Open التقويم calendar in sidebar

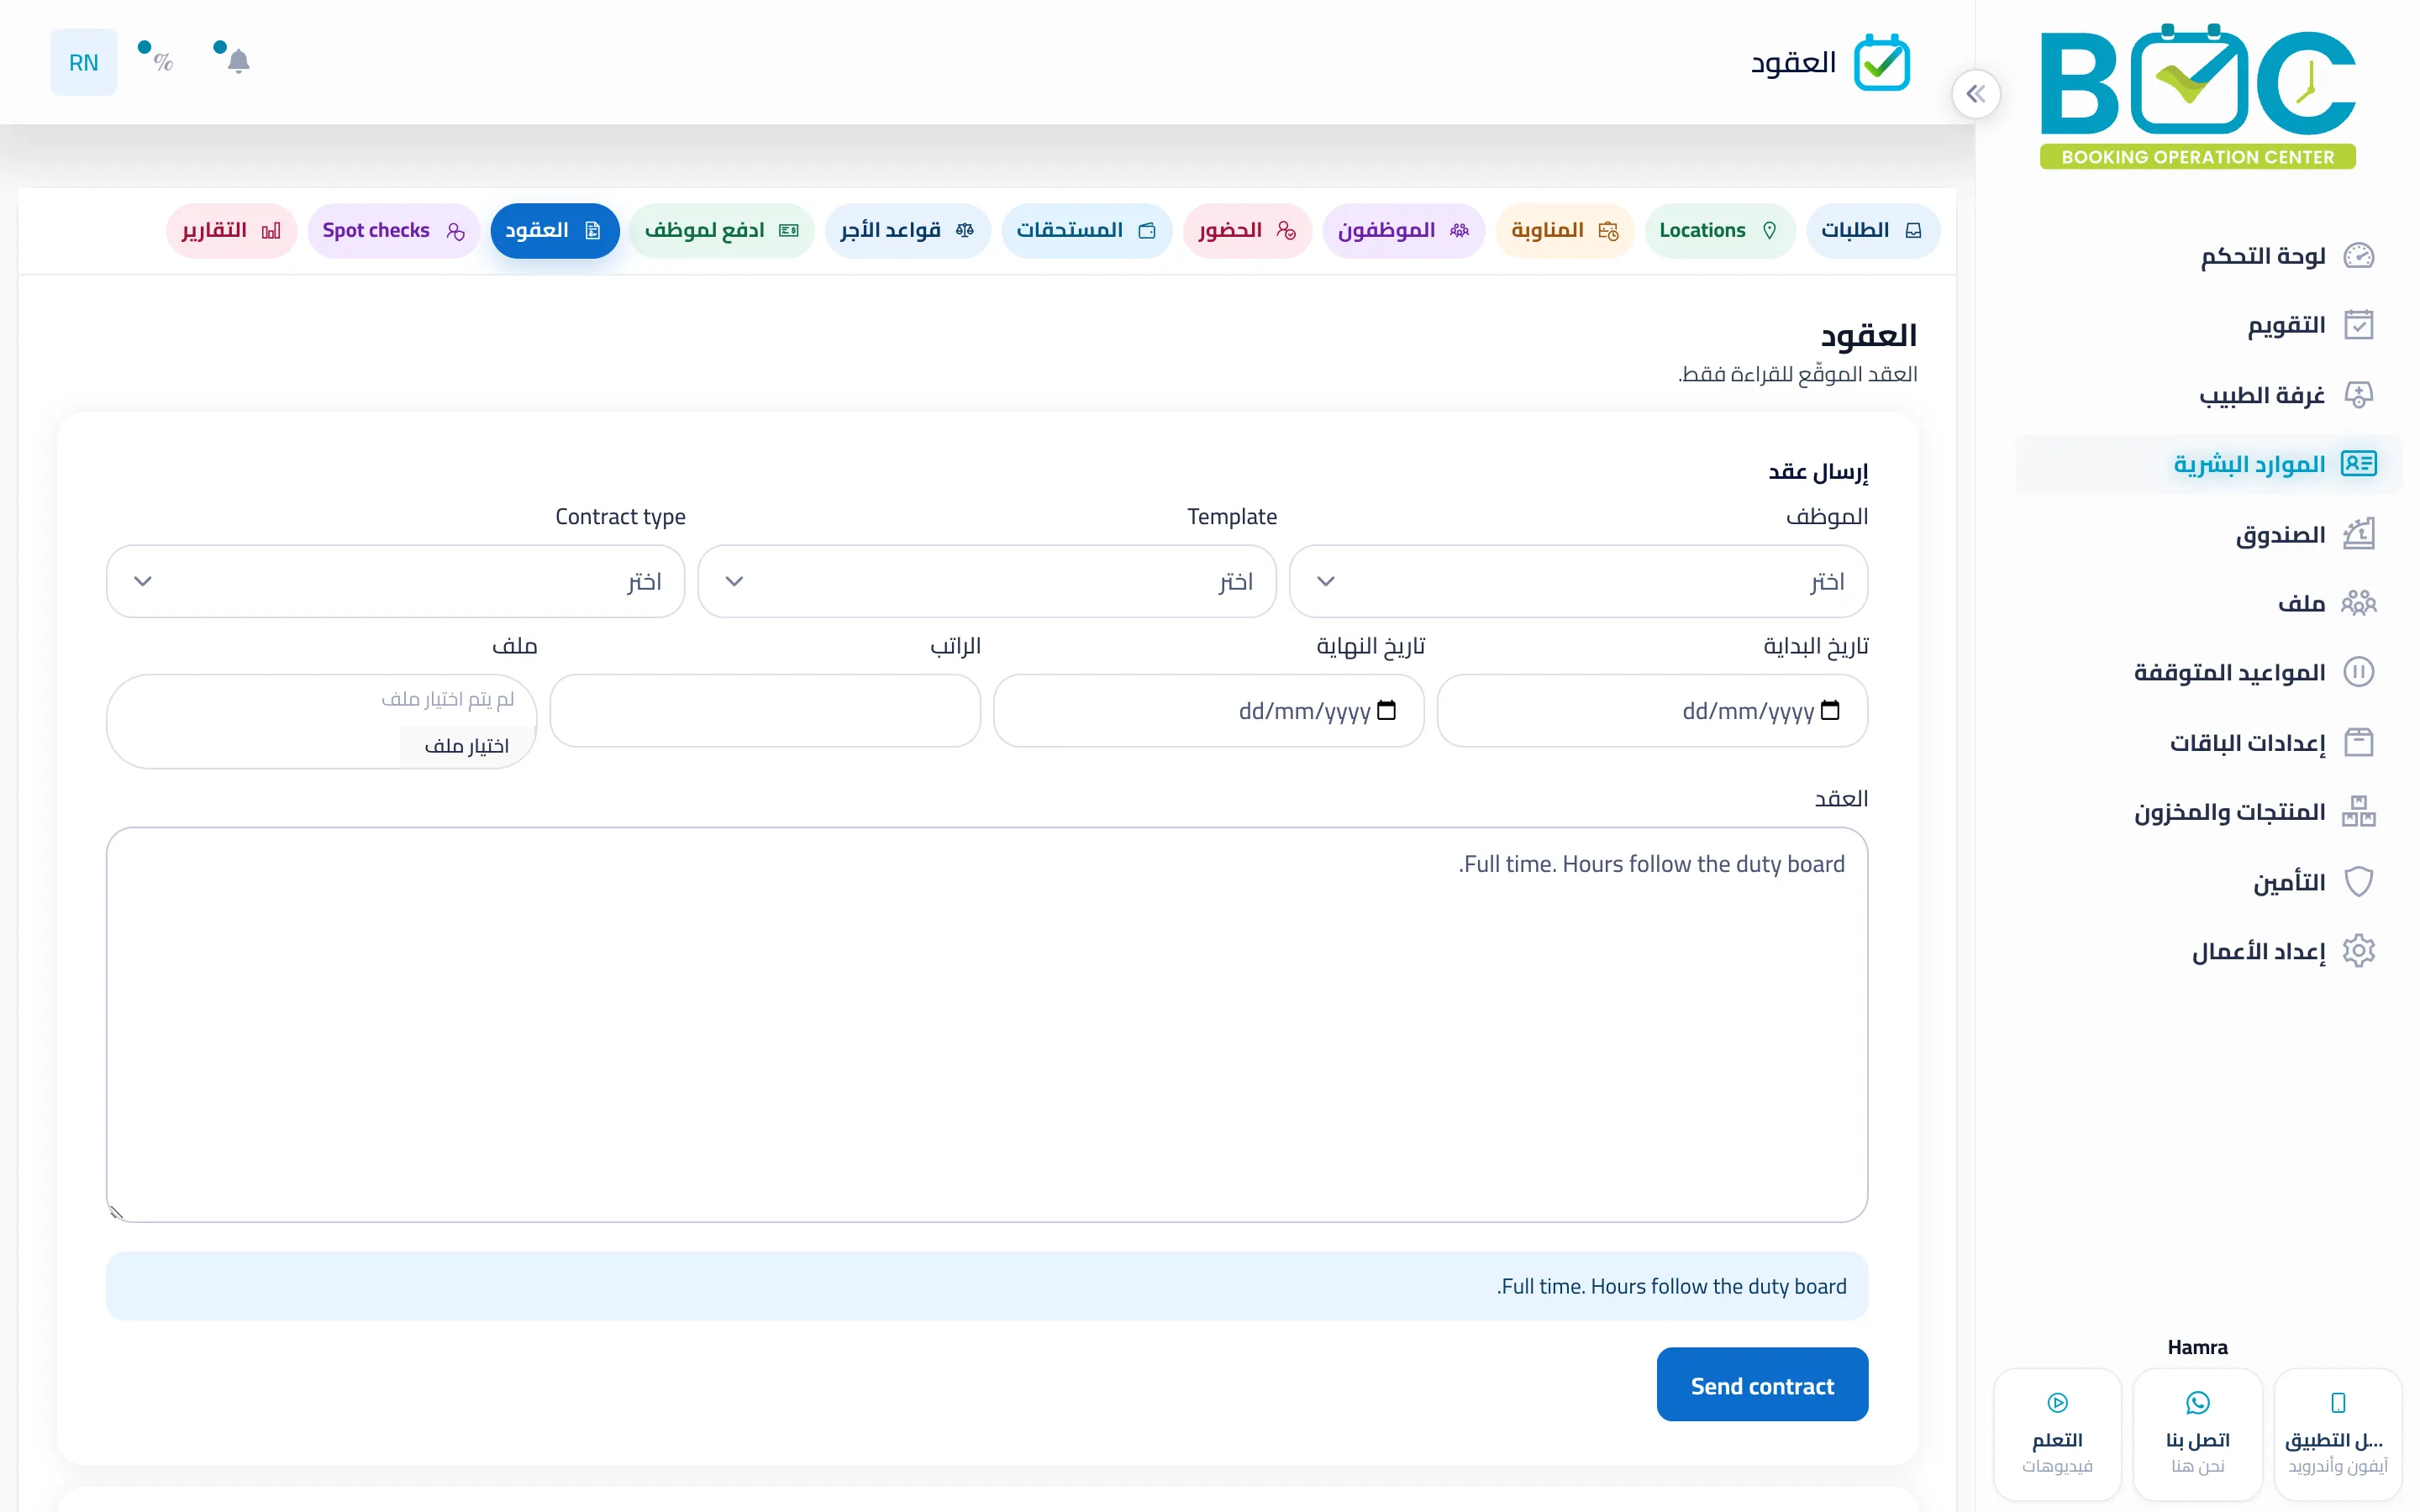pos(2208,325)
